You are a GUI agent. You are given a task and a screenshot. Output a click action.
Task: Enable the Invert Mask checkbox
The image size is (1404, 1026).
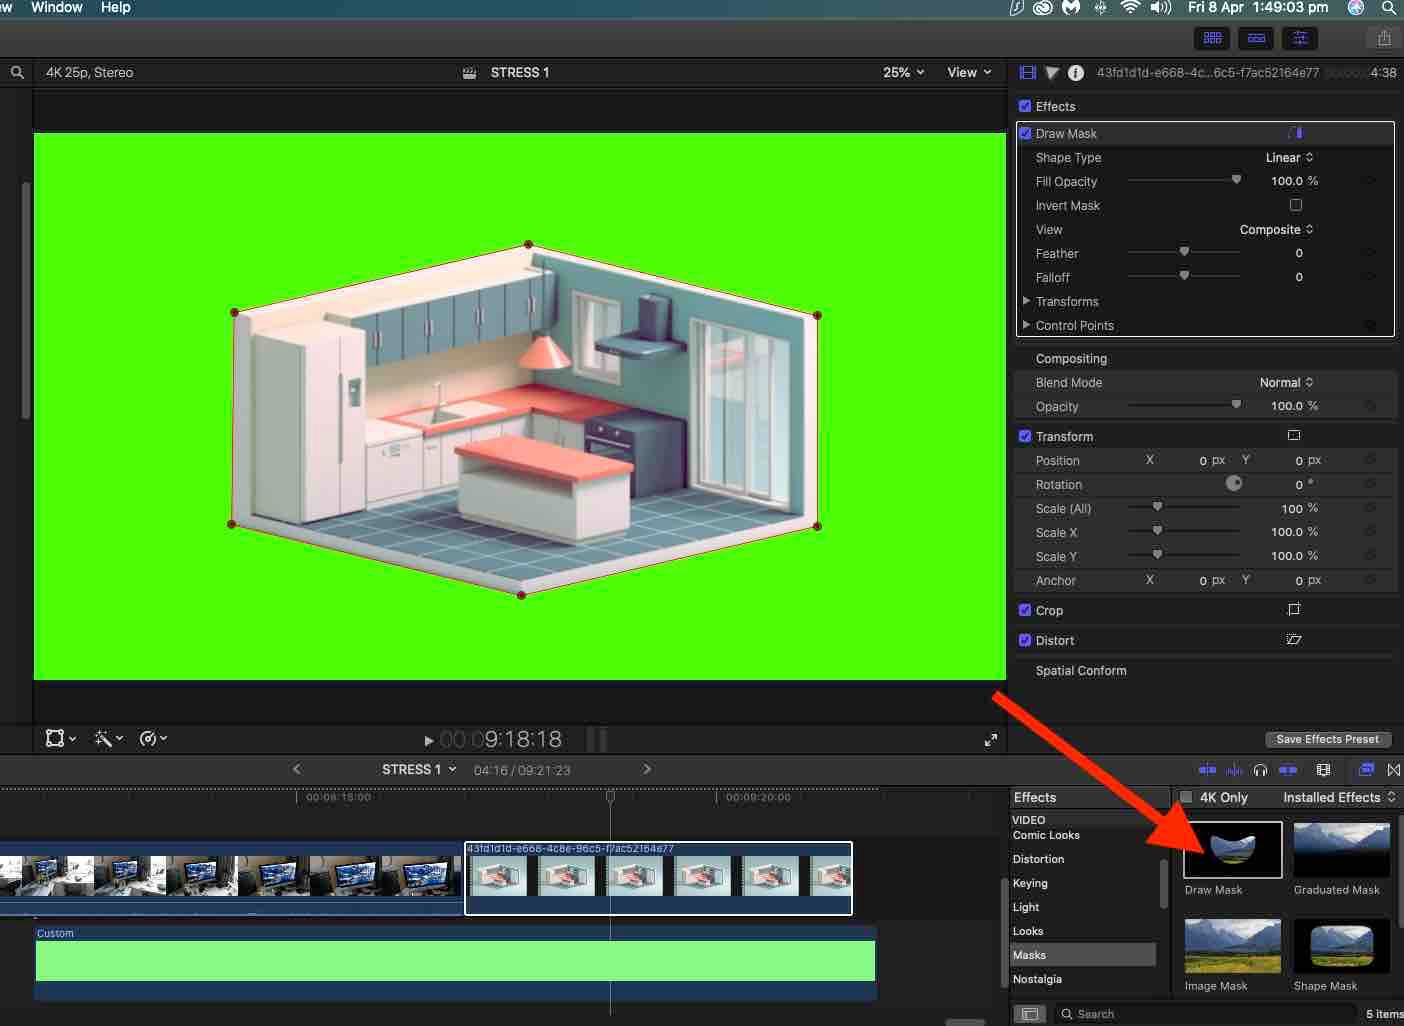click(1296, 205)
